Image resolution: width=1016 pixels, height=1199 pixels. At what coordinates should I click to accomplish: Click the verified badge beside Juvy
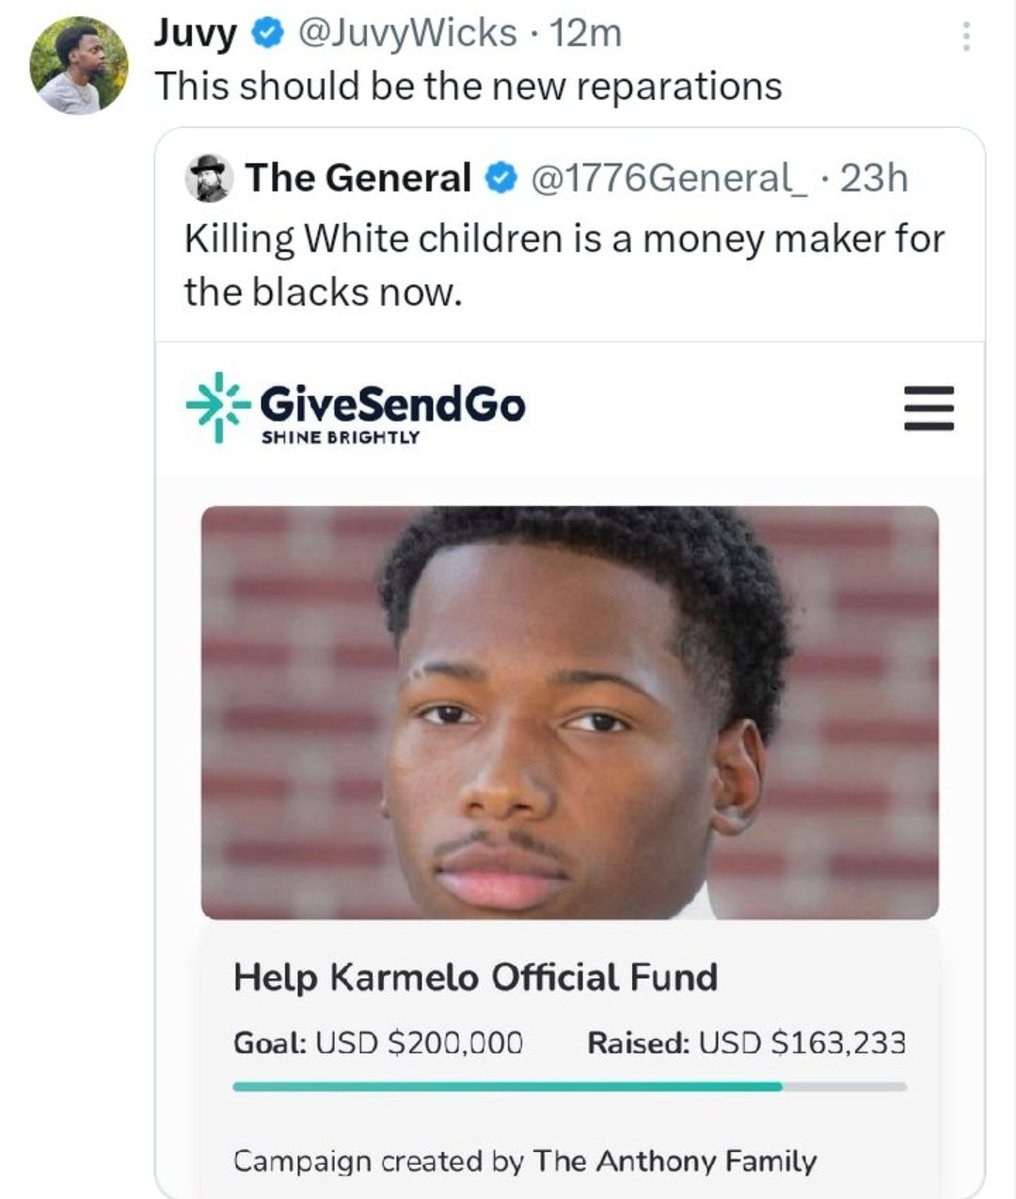coord(264,34)
